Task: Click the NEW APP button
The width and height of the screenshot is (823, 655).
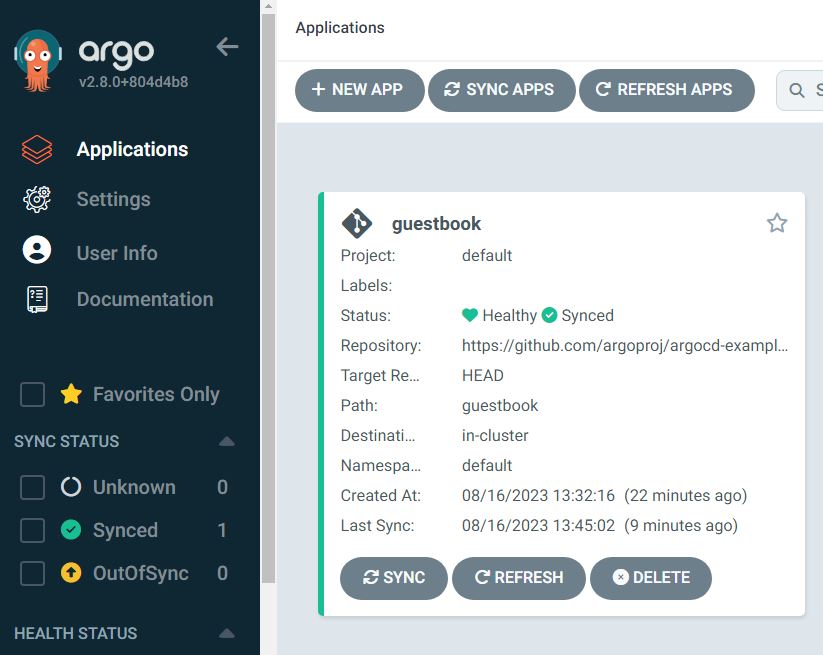Action: (x=360, y=90)
